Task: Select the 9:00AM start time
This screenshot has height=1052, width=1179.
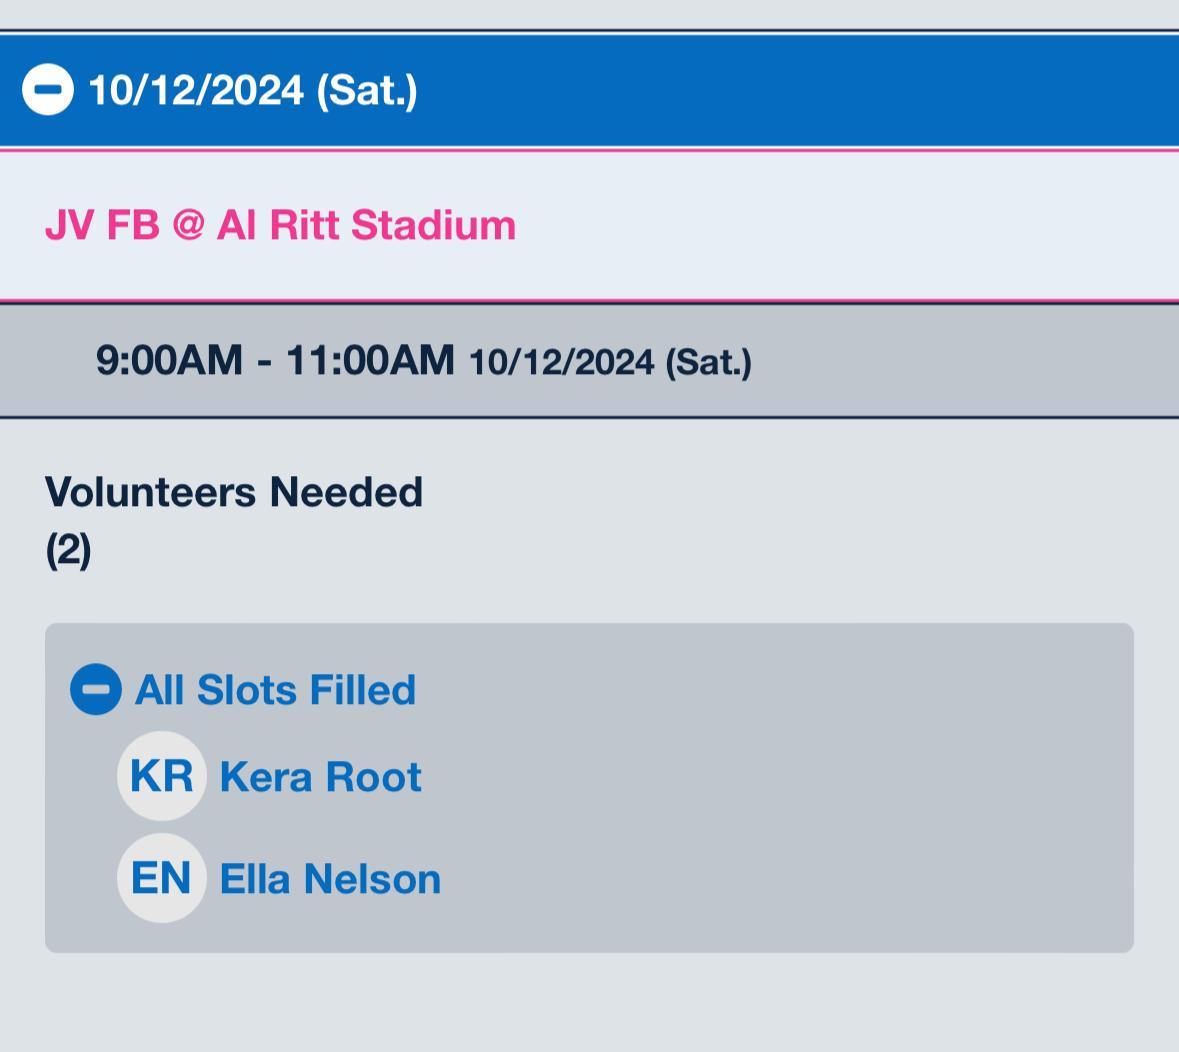Action: pyautogui.click(x=168, y=360)
